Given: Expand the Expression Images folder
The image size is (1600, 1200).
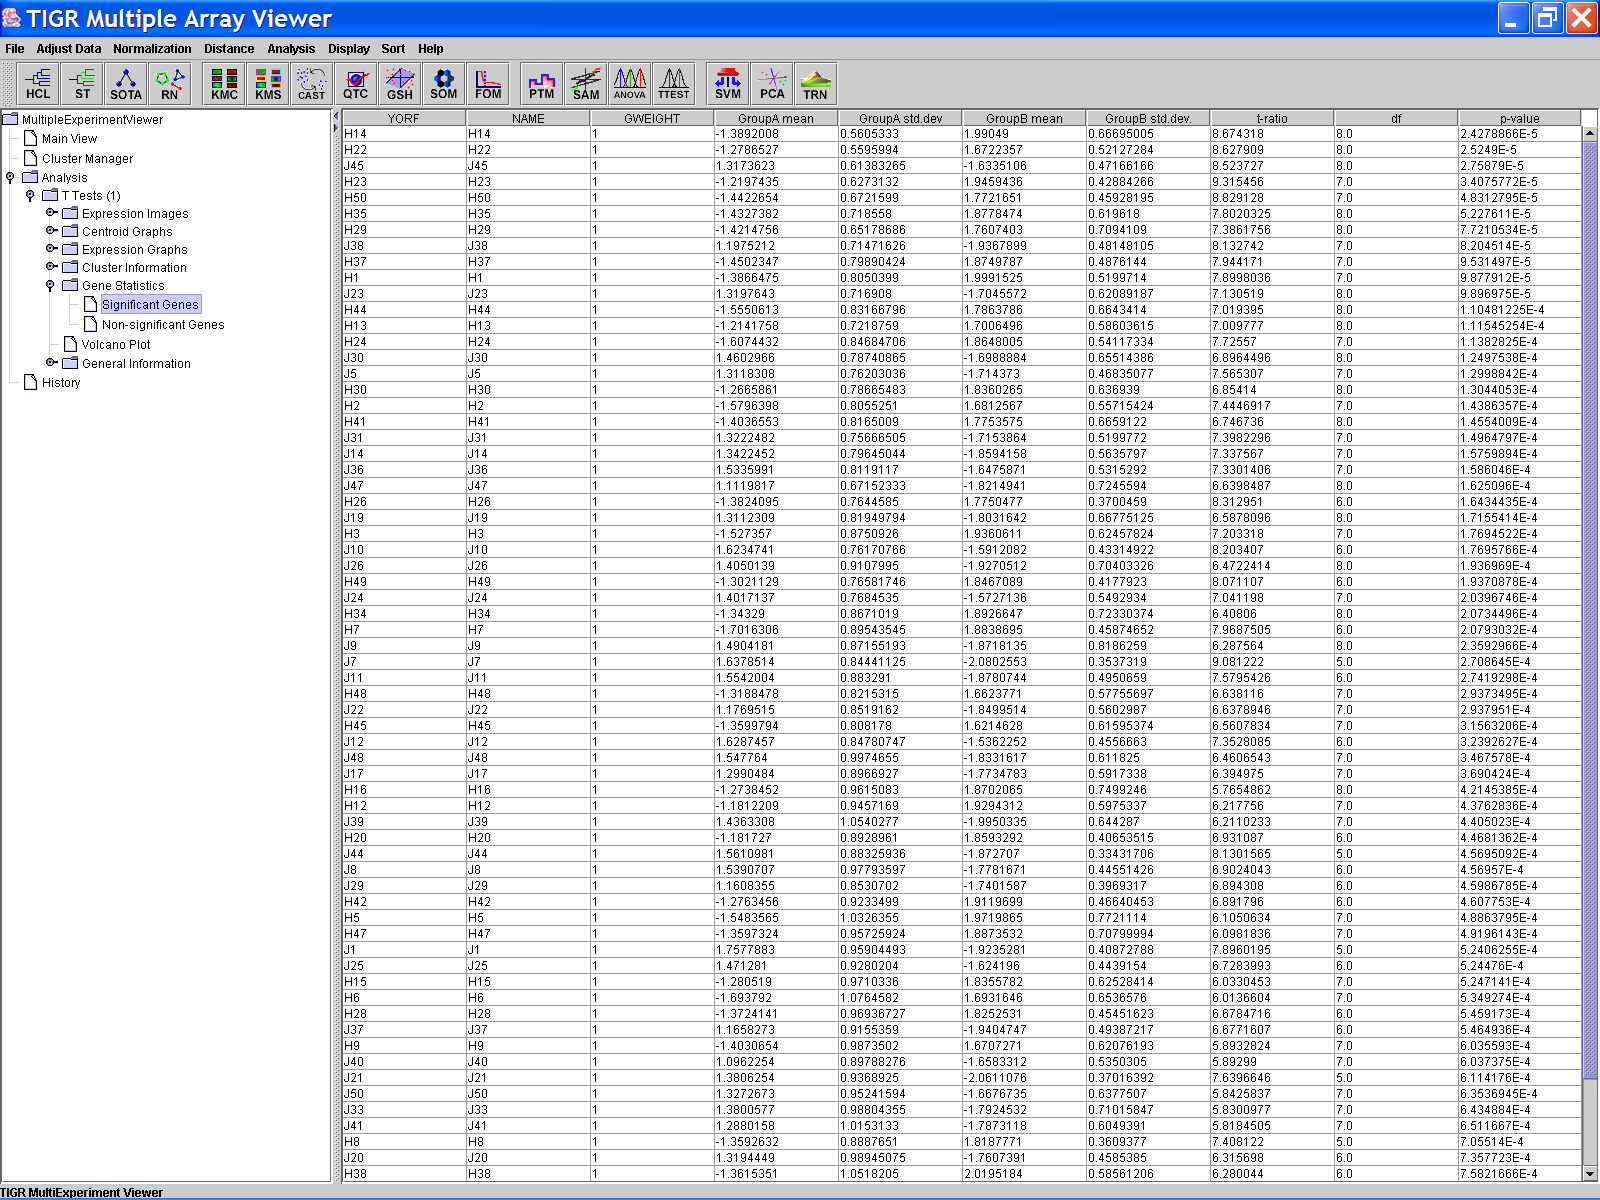Looking at the screenshot, I should [50, 213].
